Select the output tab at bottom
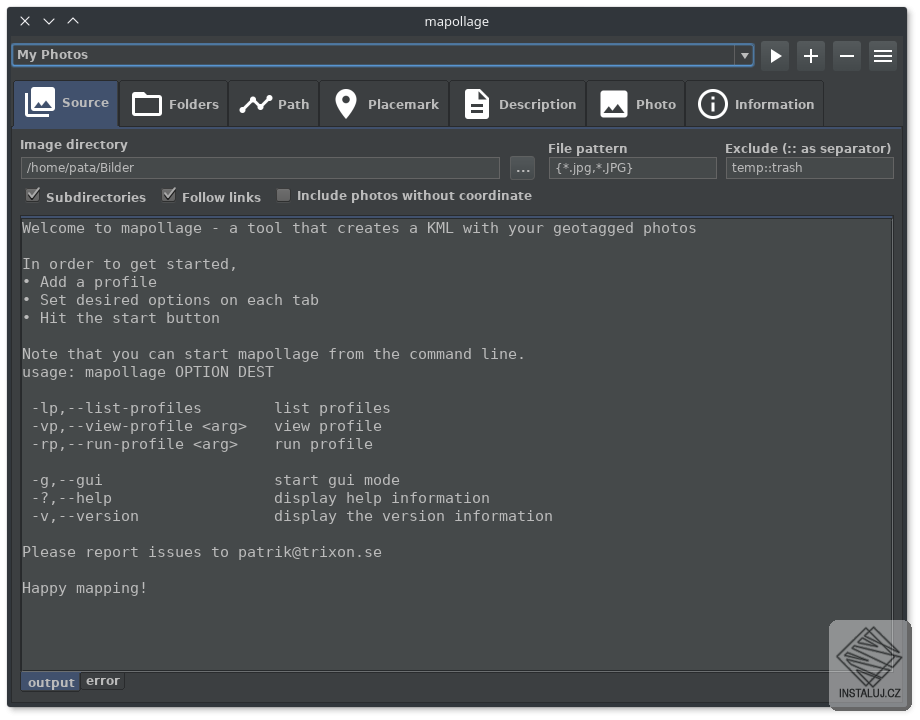The image size is (920, 720). [x=50, y=682]
